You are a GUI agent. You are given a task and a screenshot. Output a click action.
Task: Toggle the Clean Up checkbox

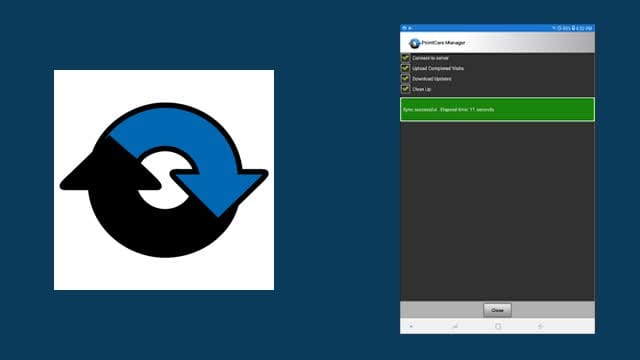tap(405, 89)
